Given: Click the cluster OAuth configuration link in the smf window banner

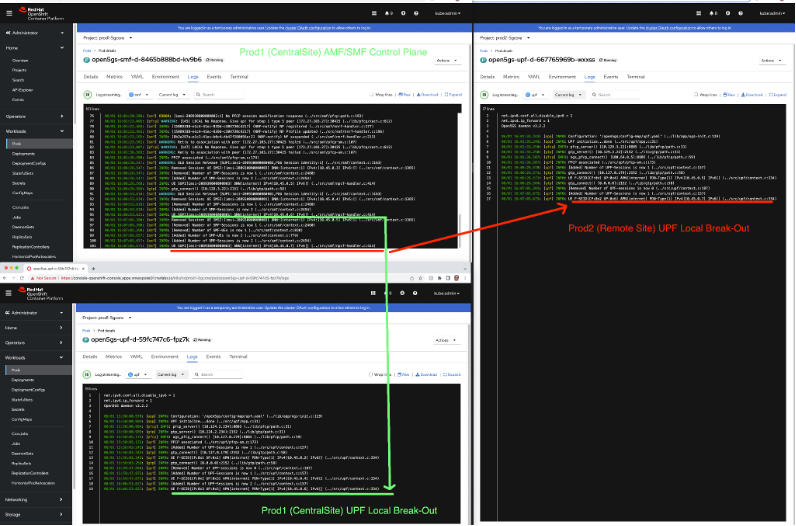Looking at the screenshot, I should click(300, 26).
